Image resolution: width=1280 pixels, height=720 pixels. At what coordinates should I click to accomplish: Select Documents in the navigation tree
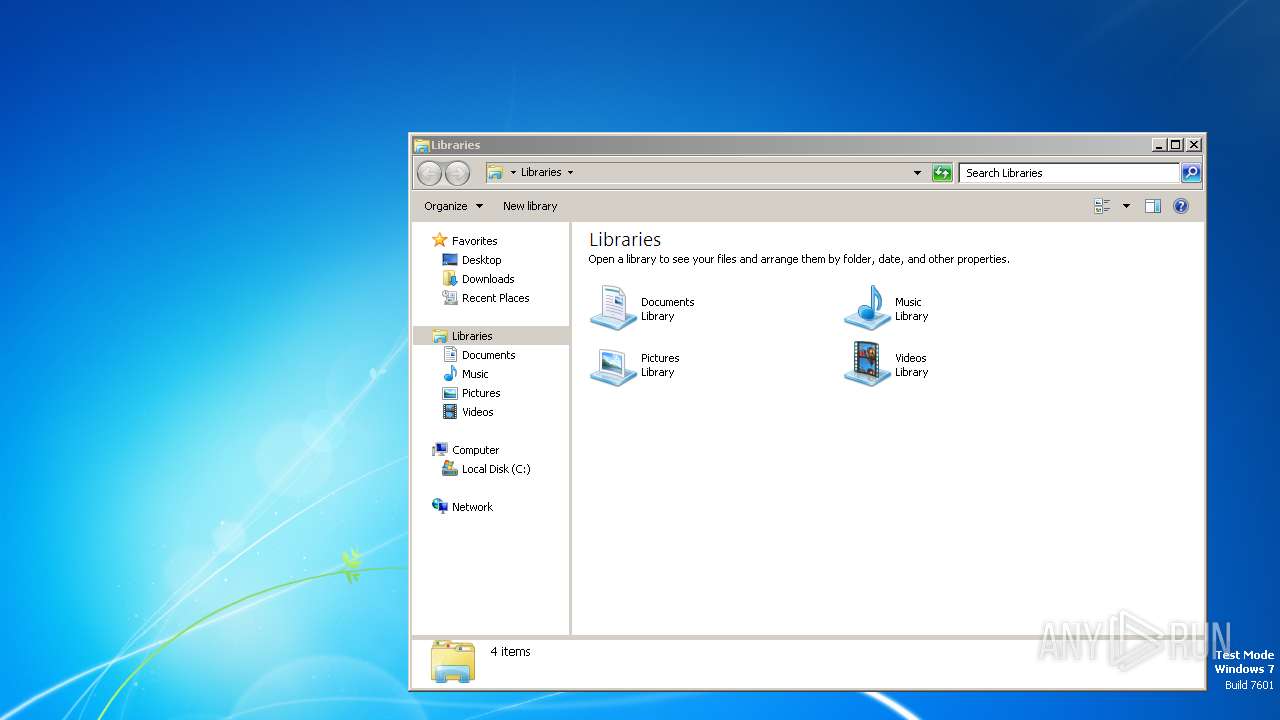pyautogui.click(x=488, y=355)
